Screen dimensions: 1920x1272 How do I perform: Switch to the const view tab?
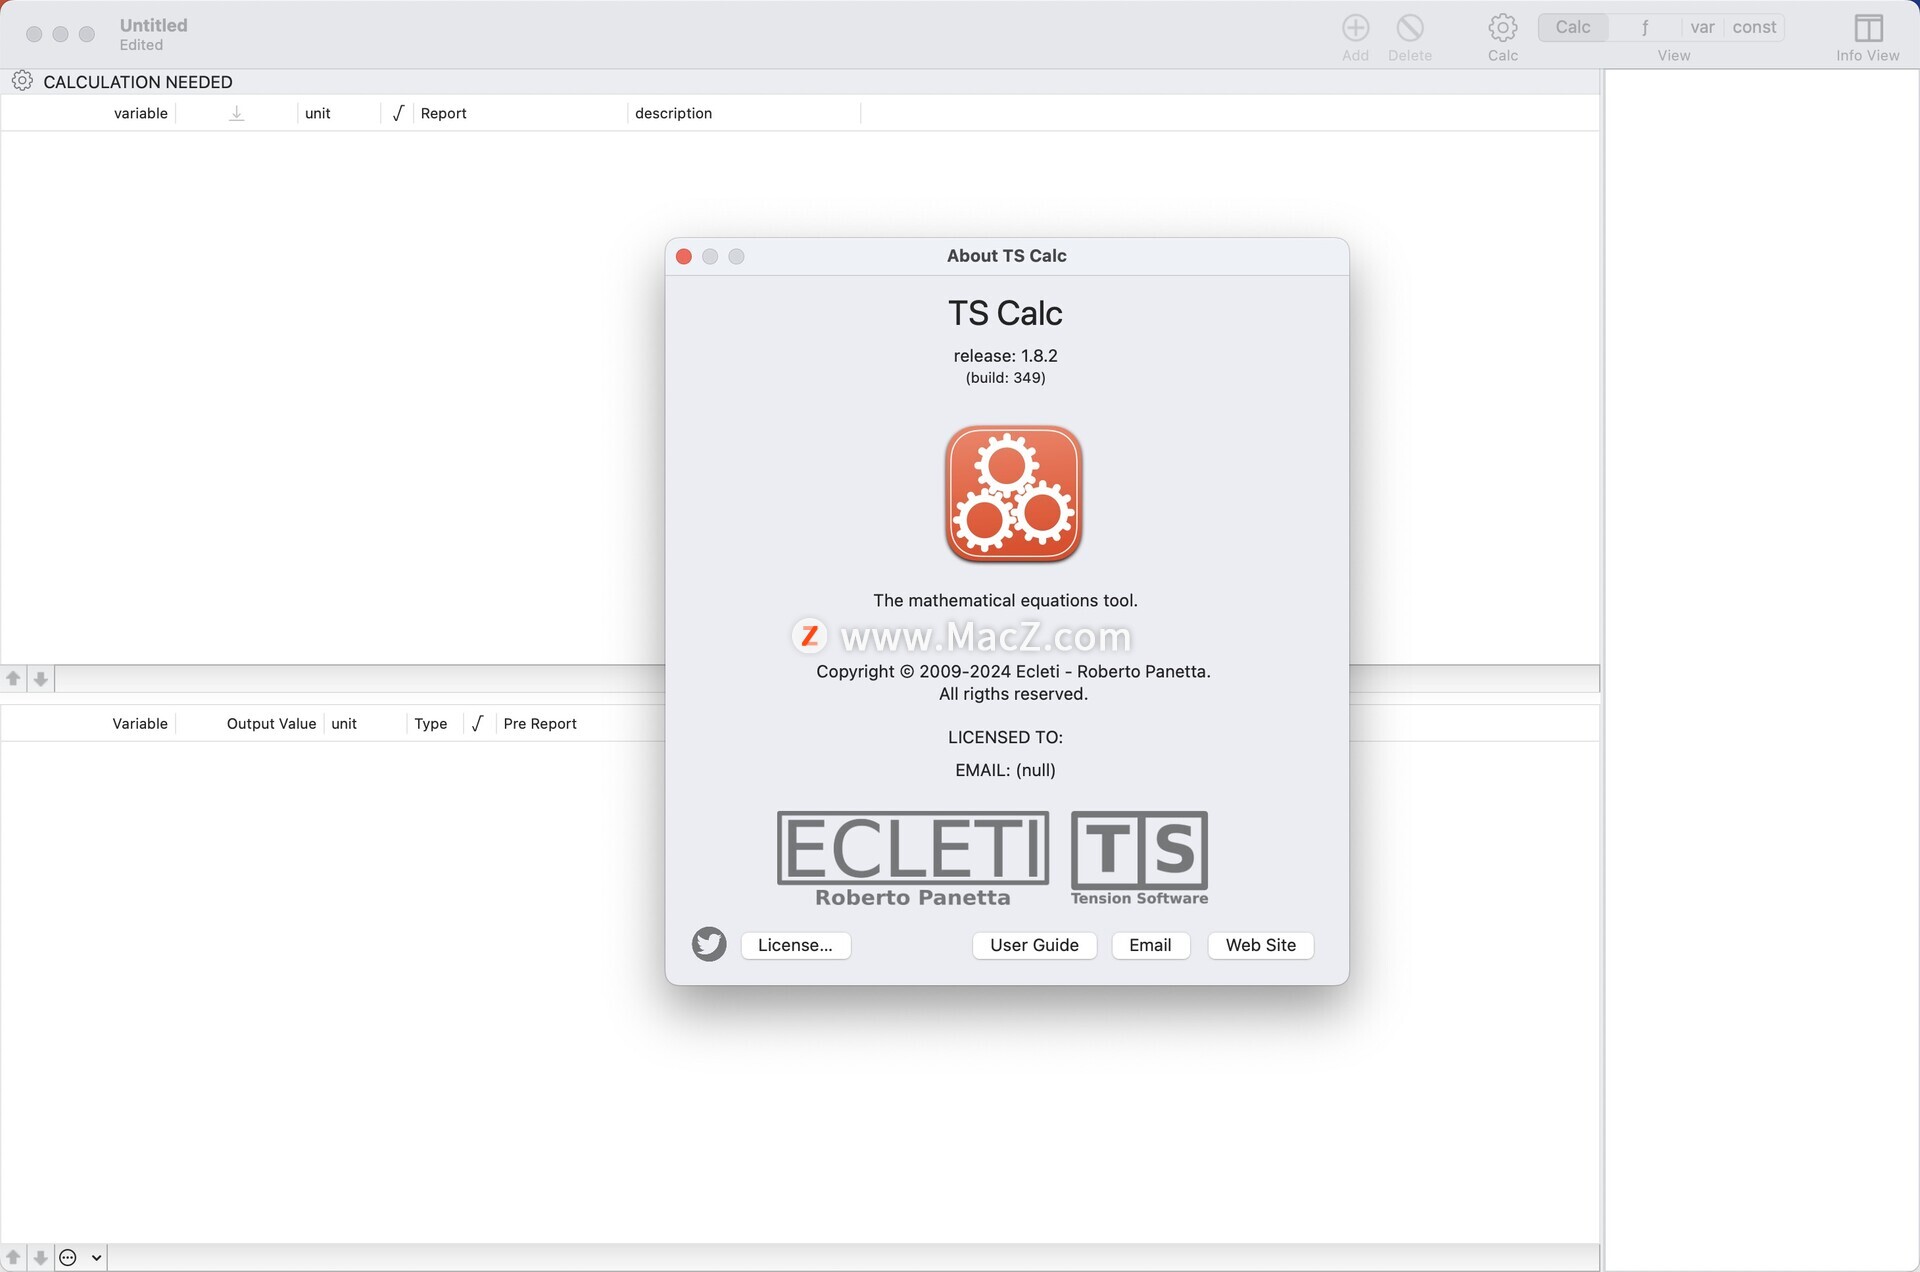tap(1754, 27)
